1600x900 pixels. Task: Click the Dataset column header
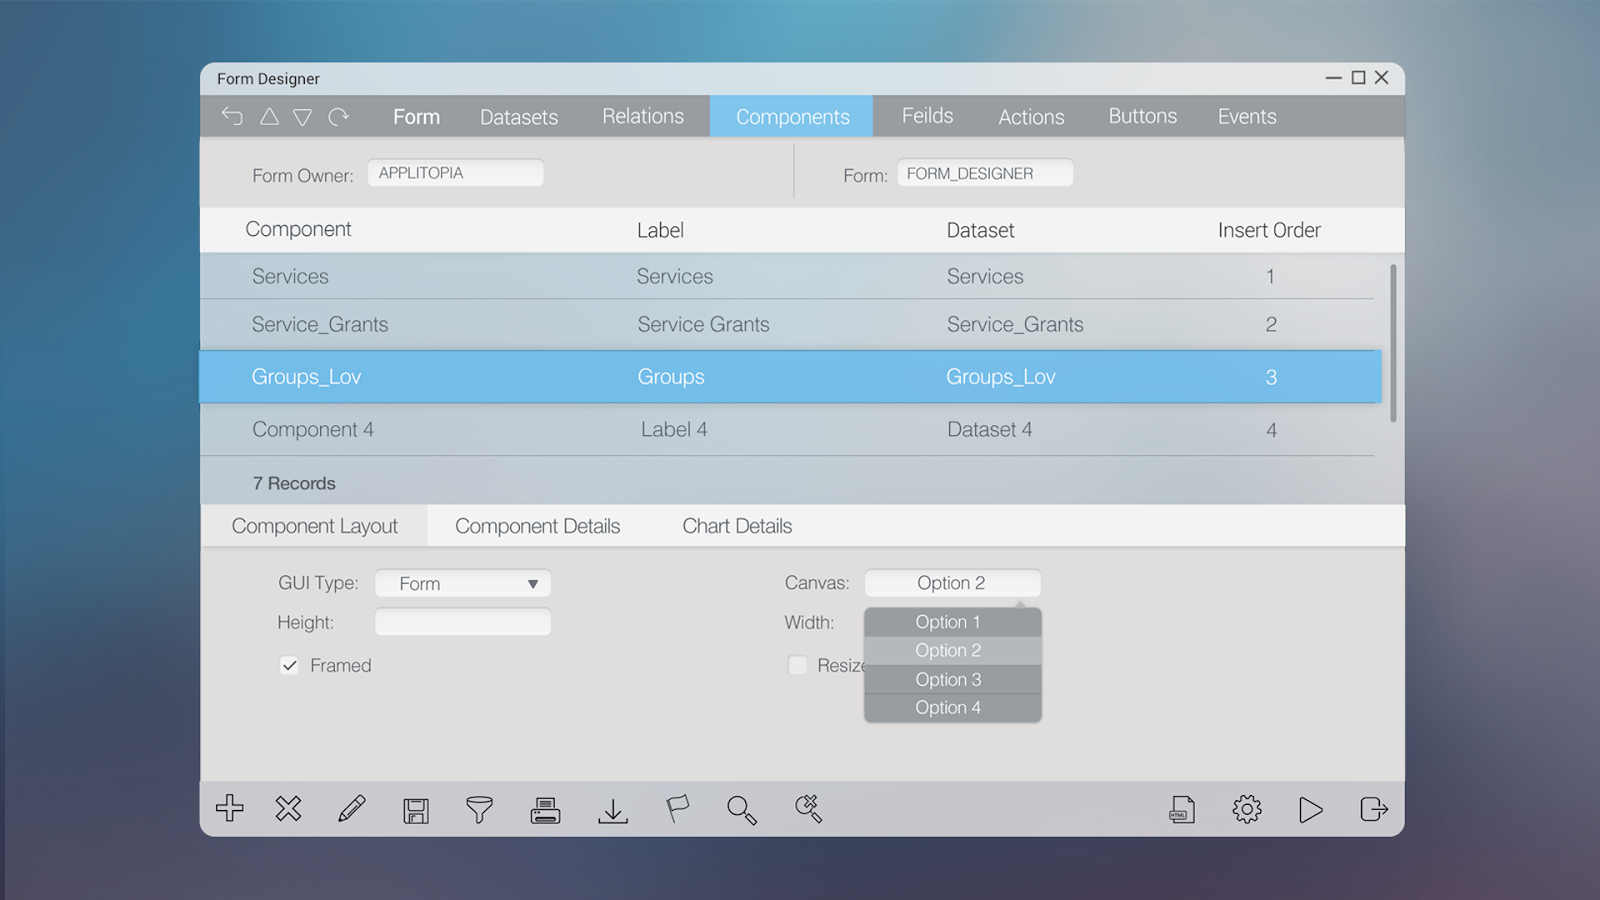(x=980, y=230)
